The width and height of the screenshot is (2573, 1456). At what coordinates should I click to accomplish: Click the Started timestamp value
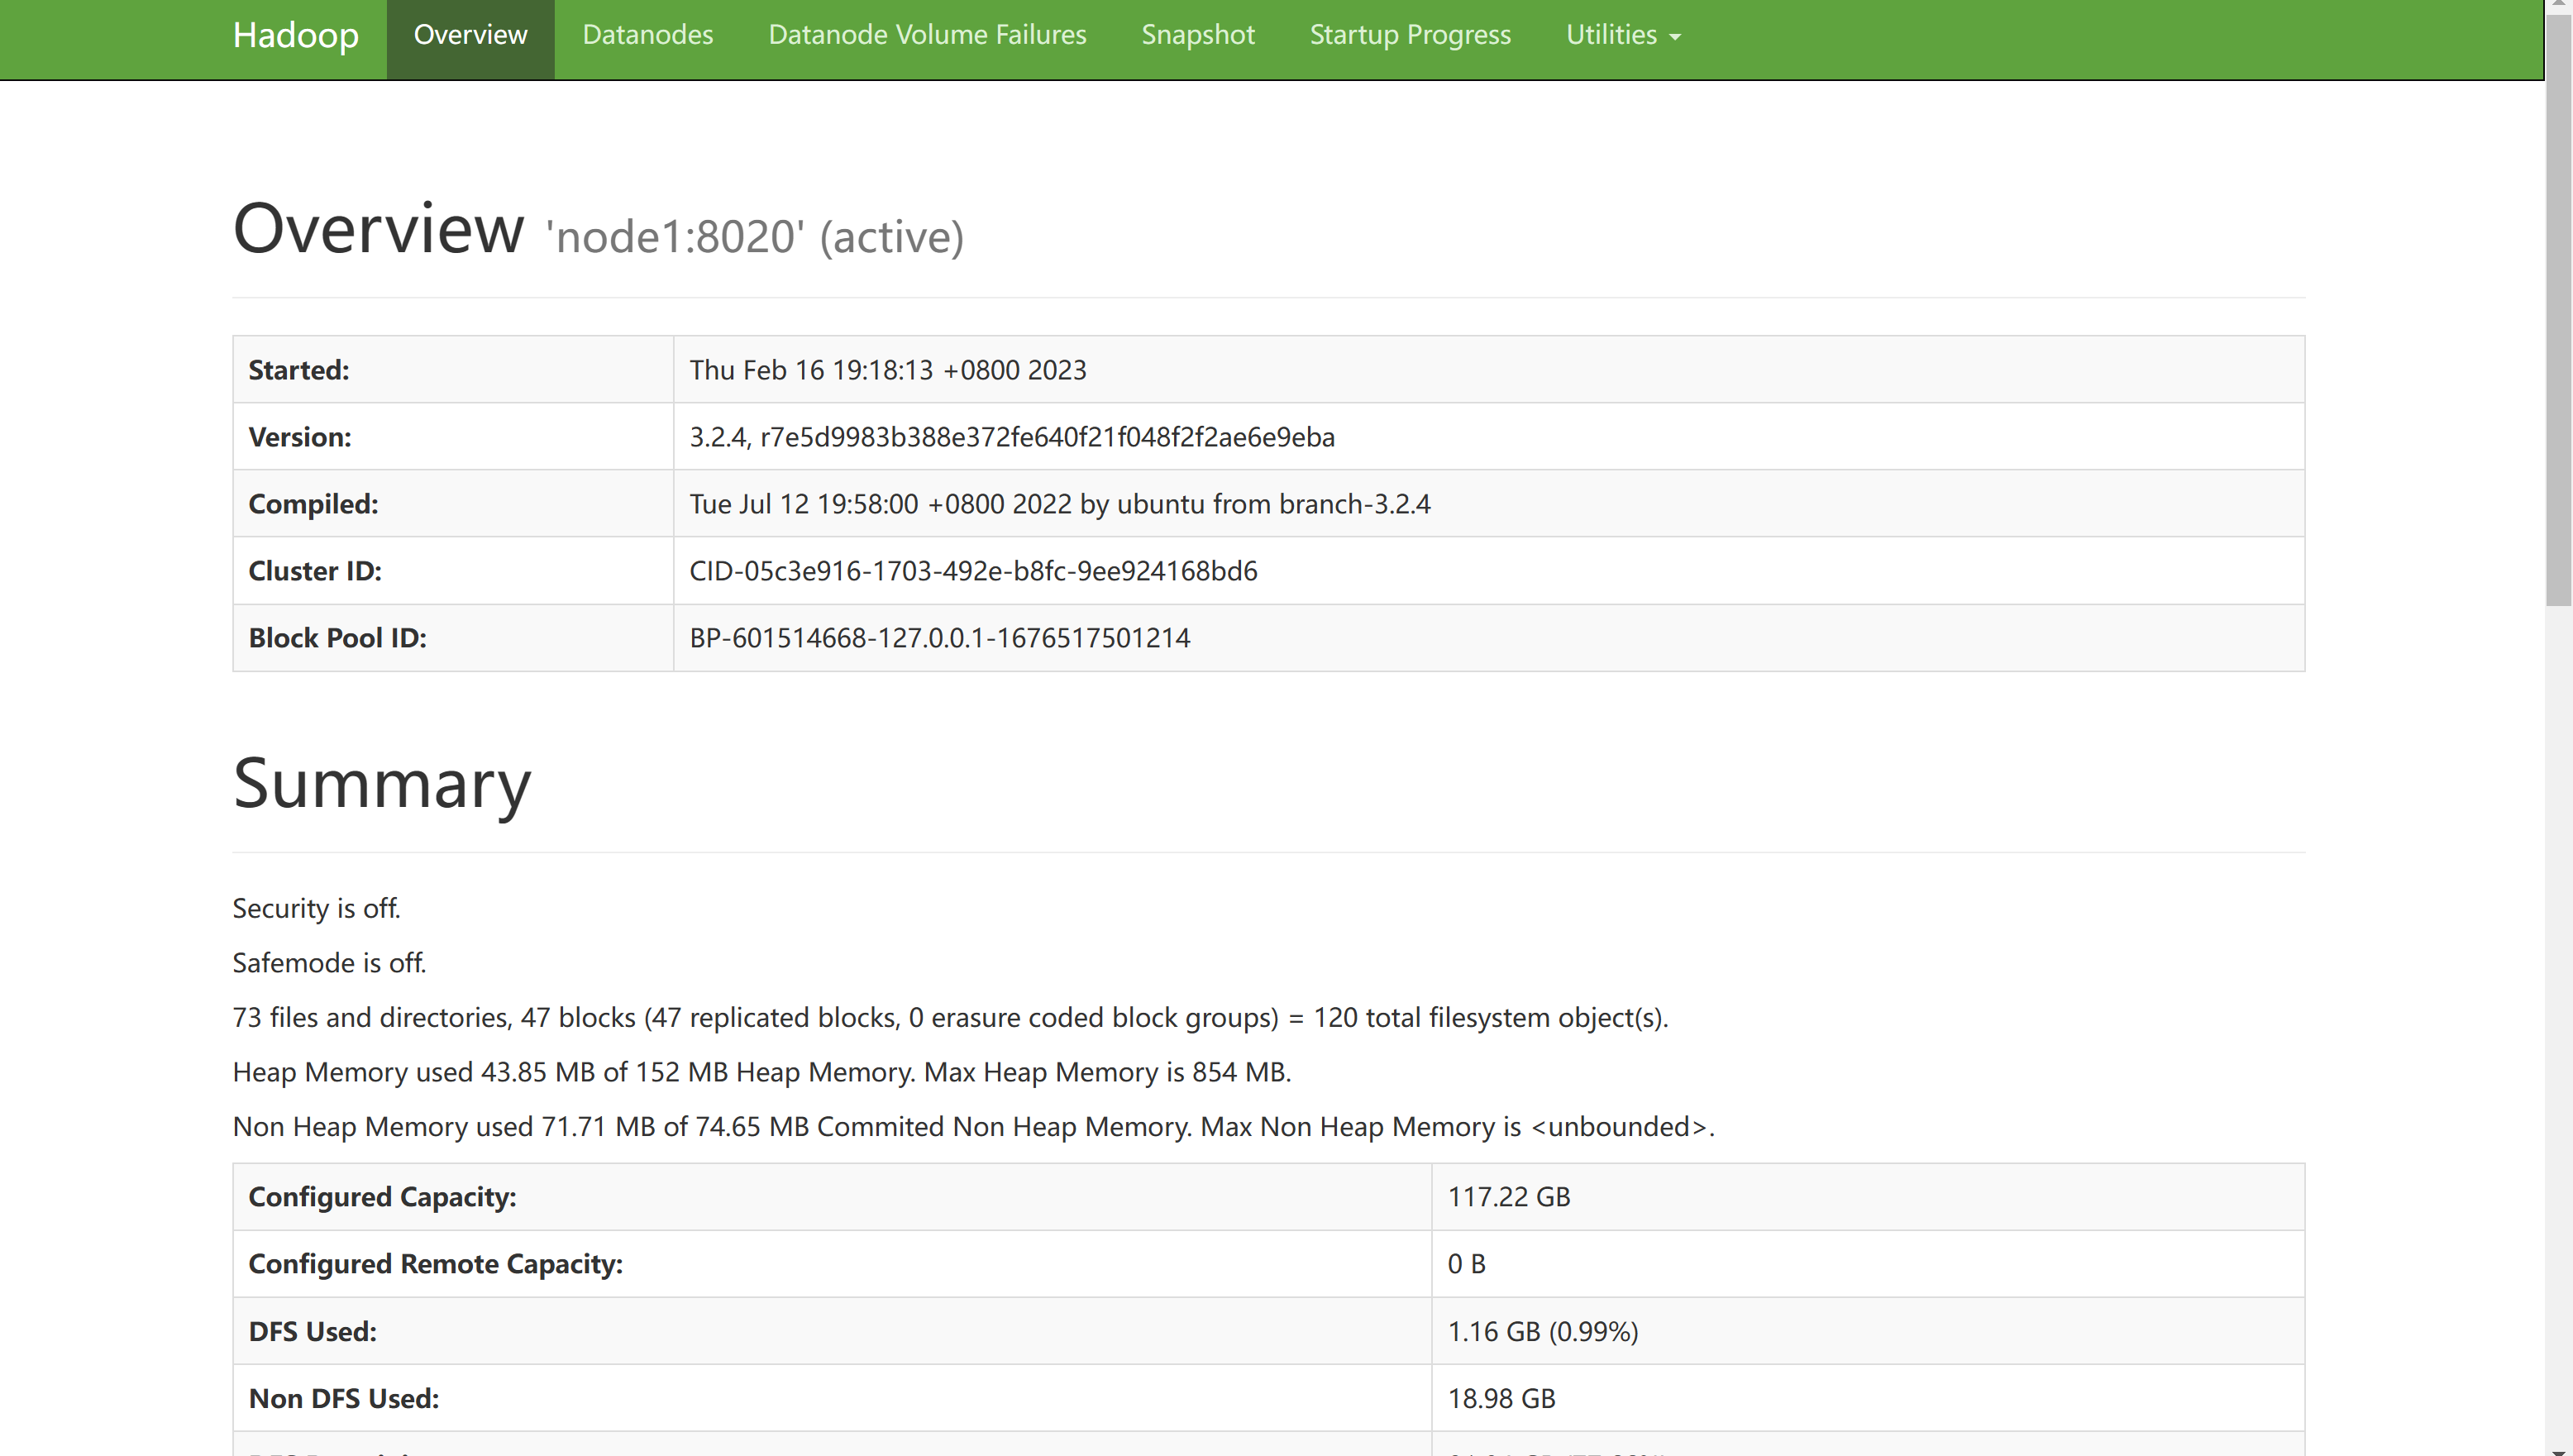[x=887, y=370]
